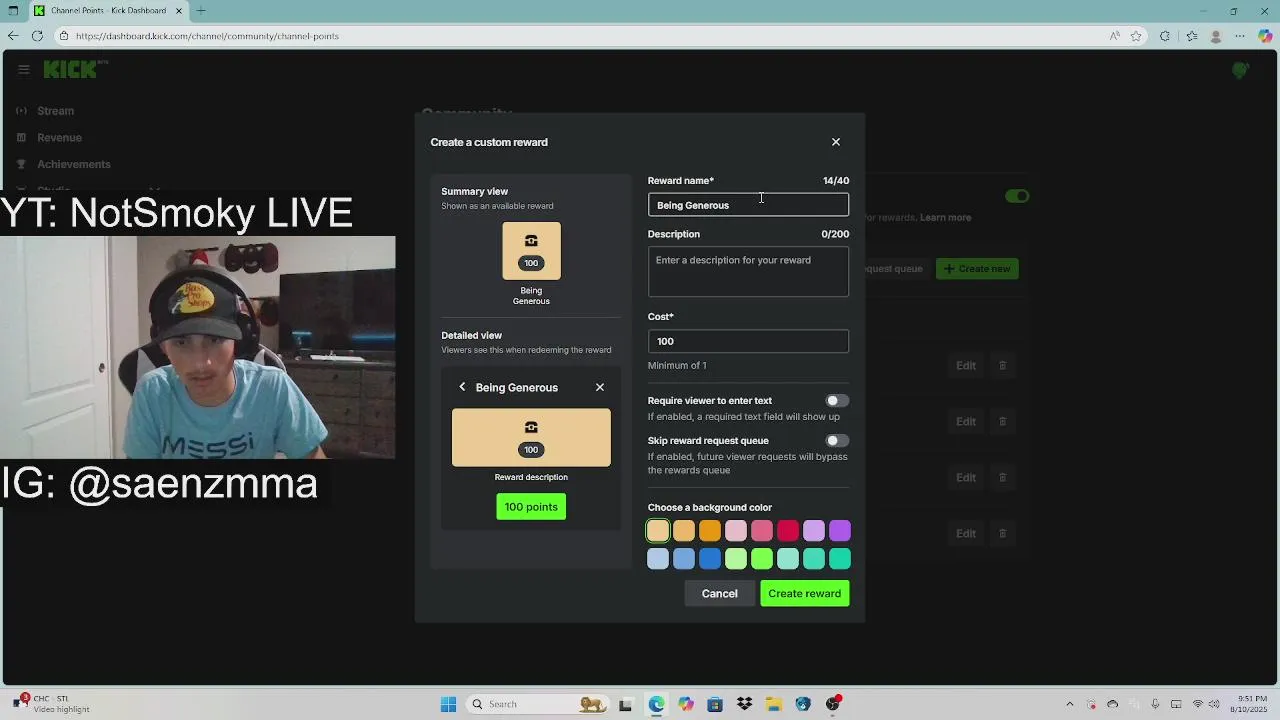
Task: Click the back chevron beside Being Generous
Action: pos(462,387)
